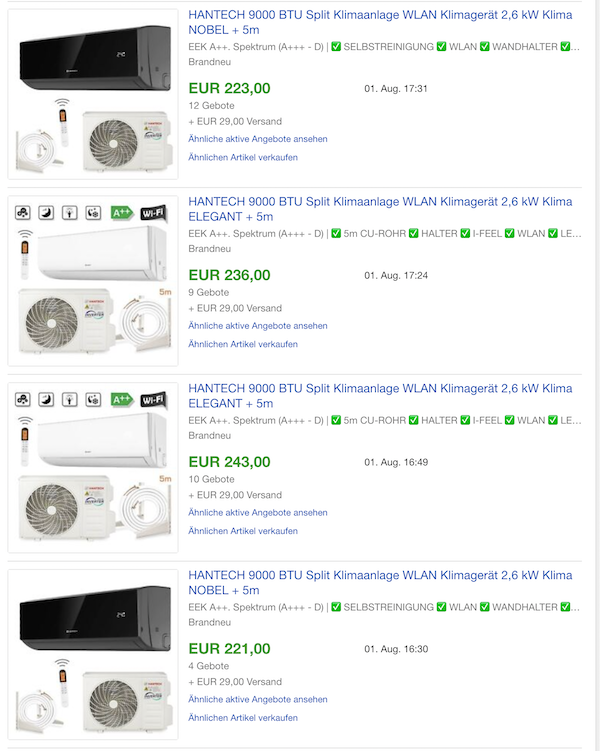Click 'Ähnlichen Artikel verkaufen' under EUR 221,00

pyautogui.click(x=243, y=717)
